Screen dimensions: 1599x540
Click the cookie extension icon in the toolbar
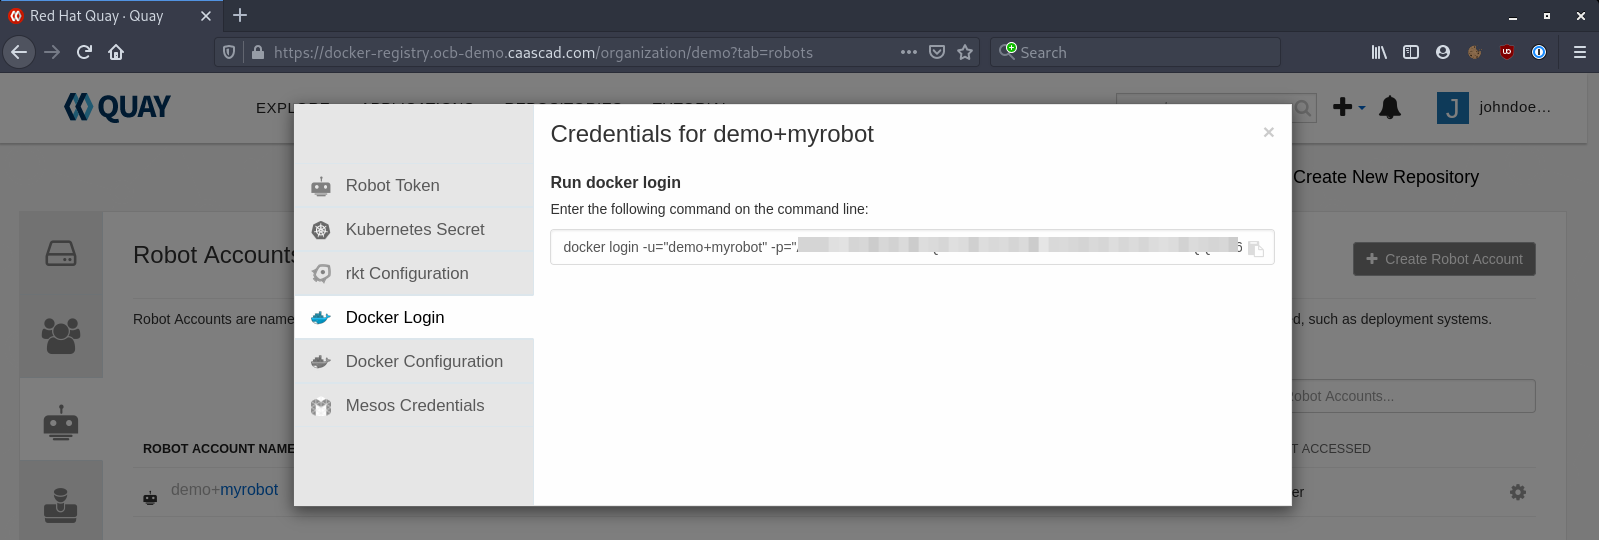[1475, 52]
